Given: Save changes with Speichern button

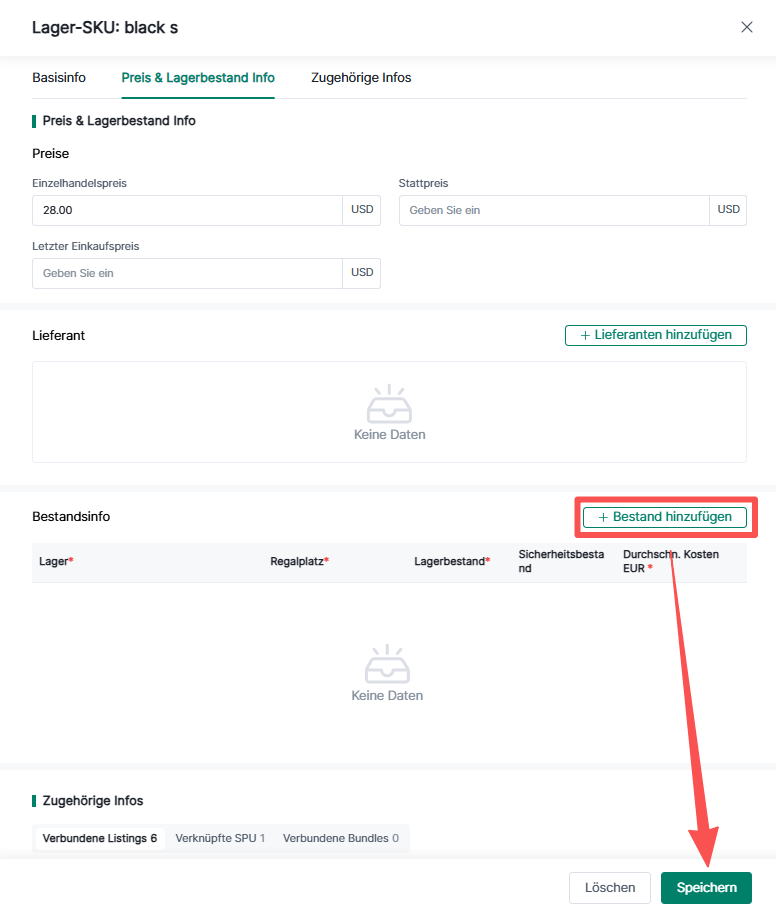Looking at the screenshot, I should (x=706, y=888).
